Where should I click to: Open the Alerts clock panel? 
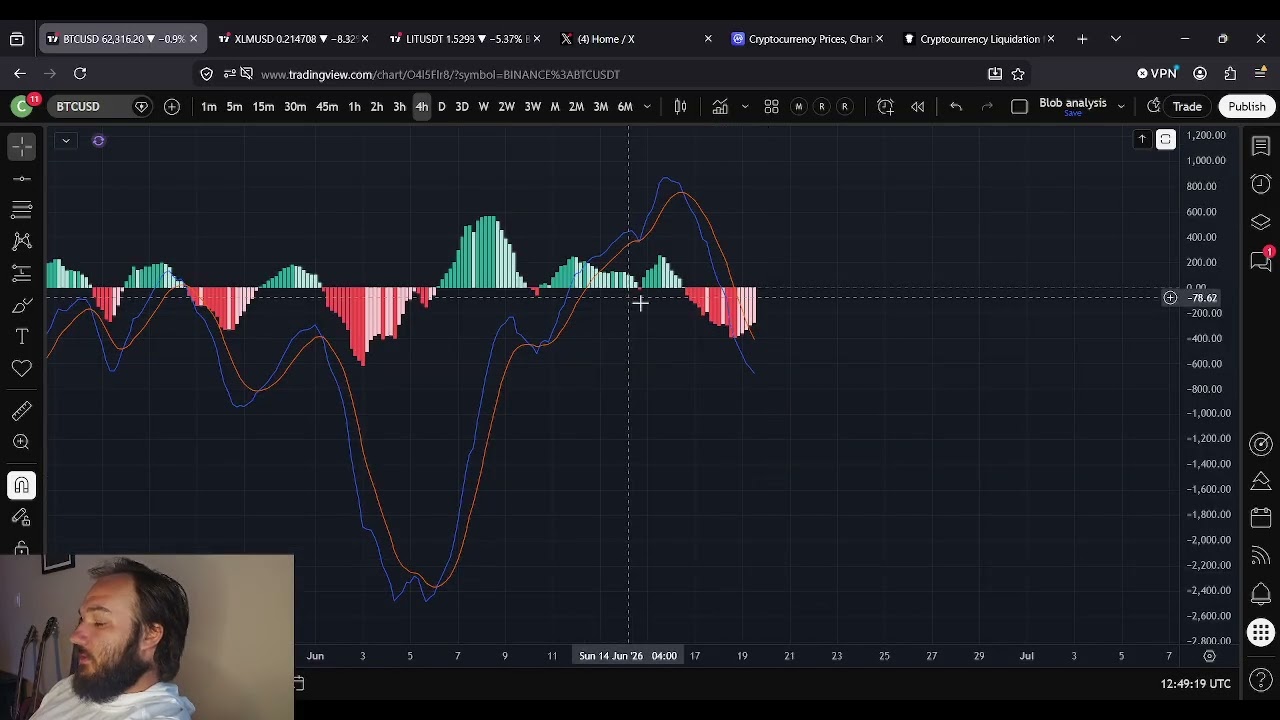1261,184
